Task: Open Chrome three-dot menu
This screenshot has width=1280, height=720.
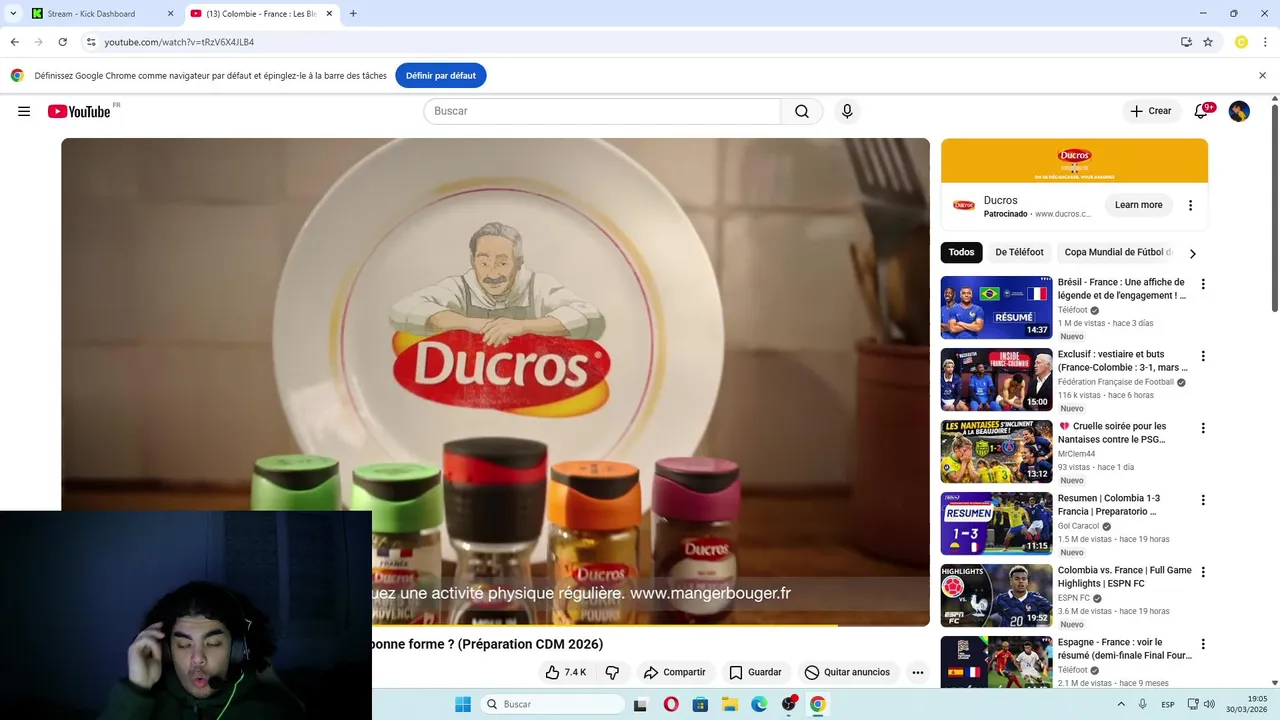Action: [1265, 42]
